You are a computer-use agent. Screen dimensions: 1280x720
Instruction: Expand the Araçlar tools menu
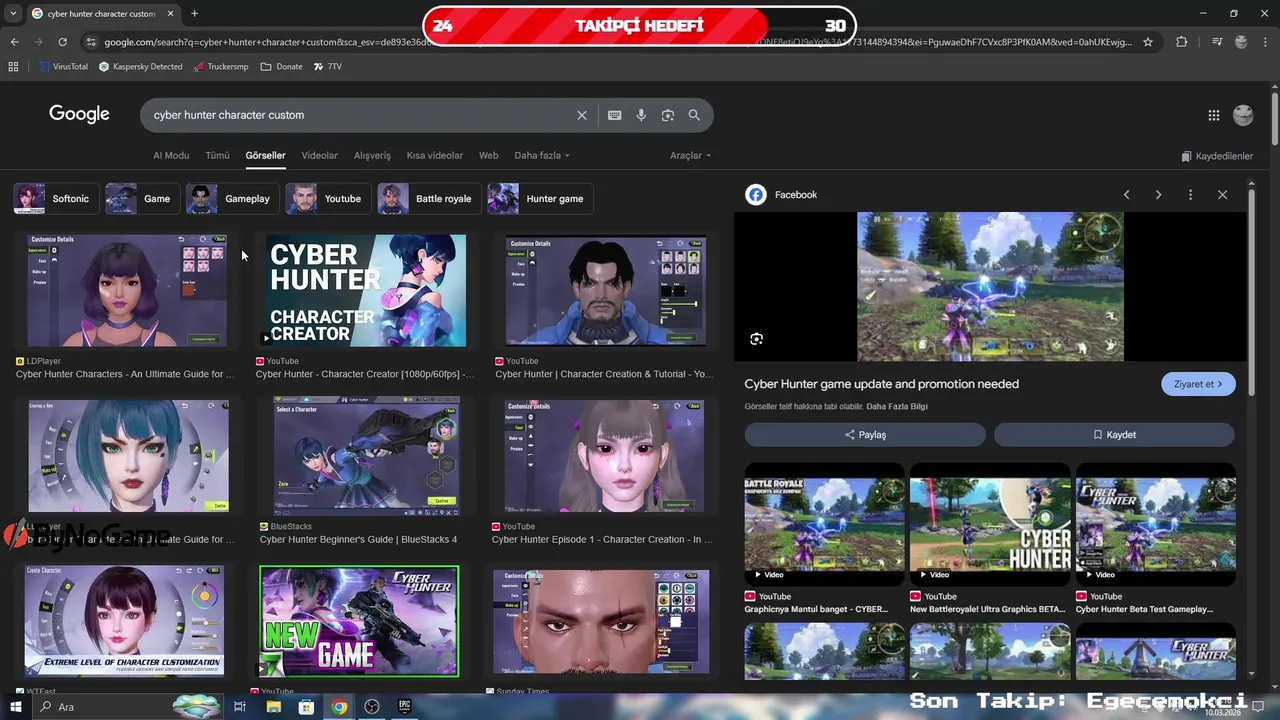691,156
